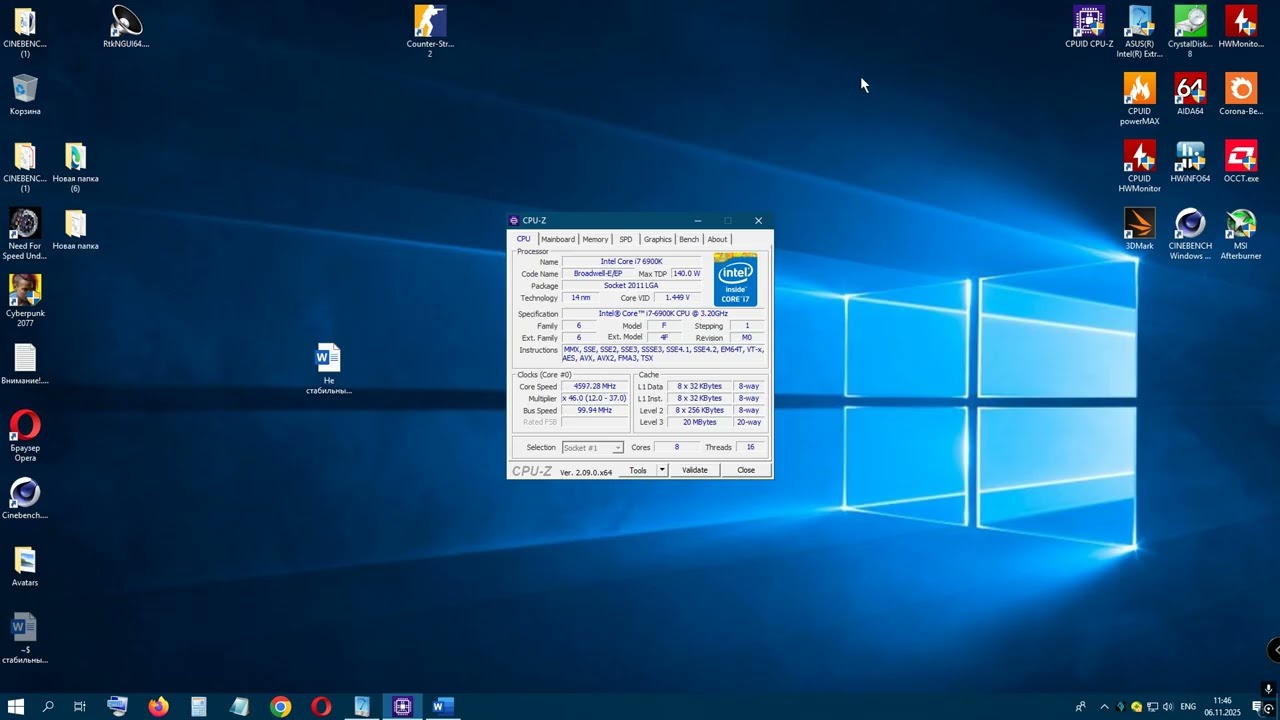Click the Core VID value 1.449 V
Image resolution: width=1280 pixels, height=720 pixels.
tap(677, 298)
